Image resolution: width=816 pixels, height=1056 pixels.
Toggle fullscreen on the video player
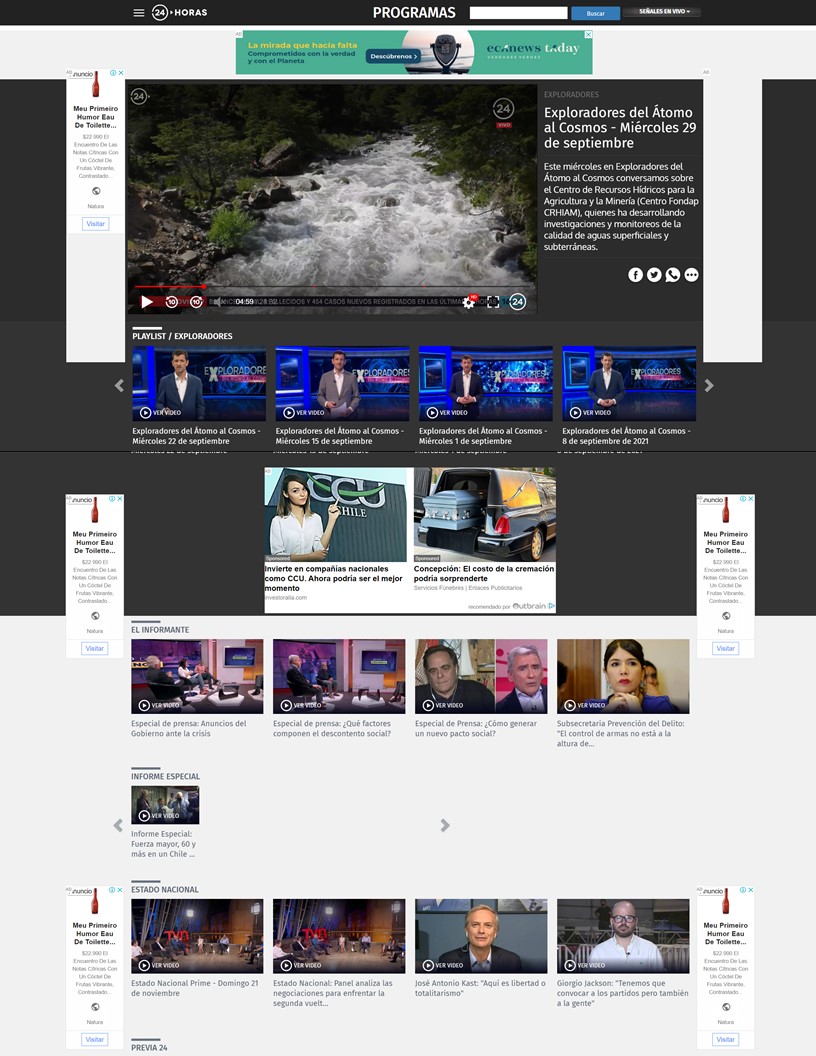(x=493, y=302)
